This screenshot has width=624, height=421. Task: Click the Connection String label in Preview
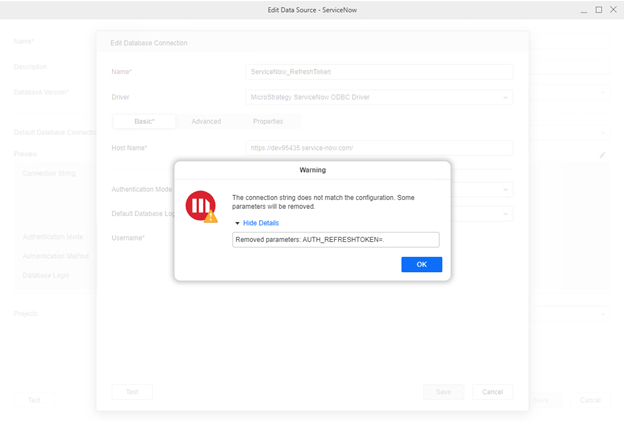[x=49, y=173]
